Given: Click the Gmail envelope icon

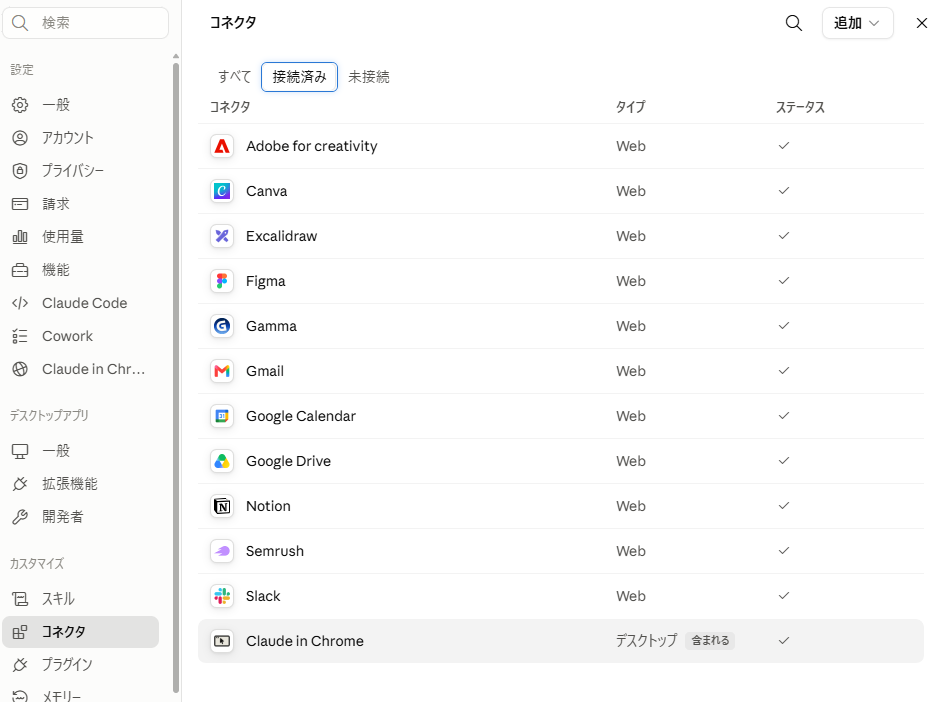Looking at the screenshot, I should coord(222,371).
